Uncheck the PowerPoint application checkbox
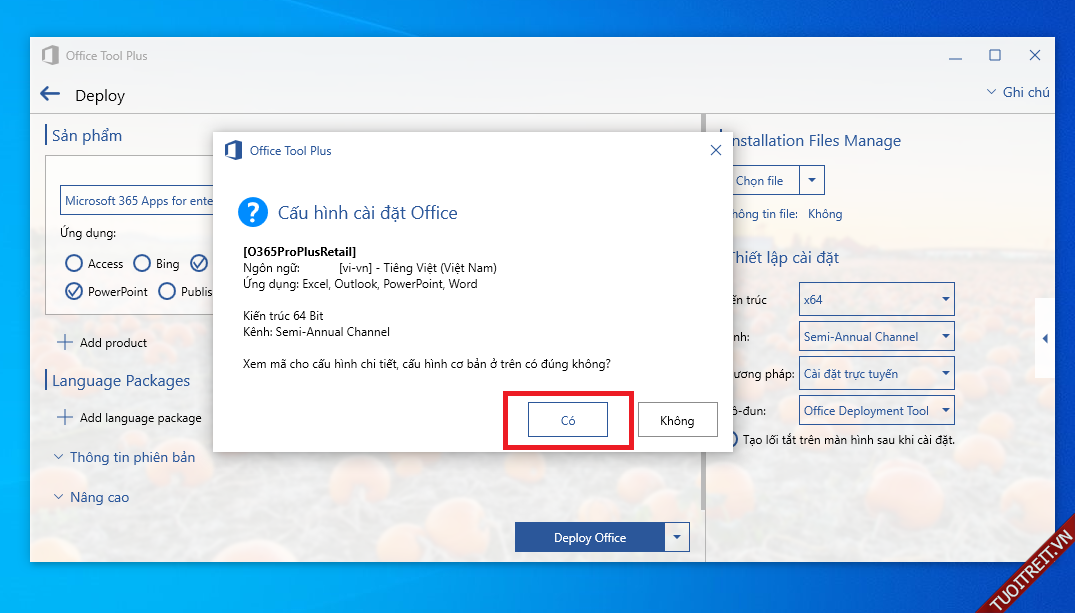 [73, 292]
